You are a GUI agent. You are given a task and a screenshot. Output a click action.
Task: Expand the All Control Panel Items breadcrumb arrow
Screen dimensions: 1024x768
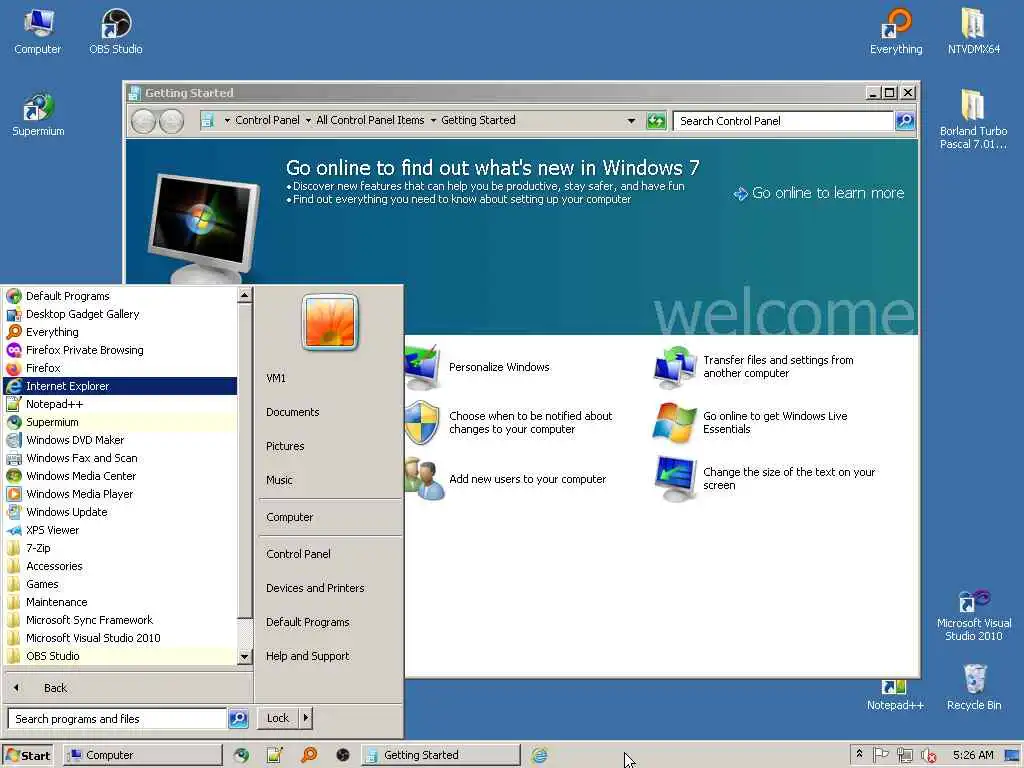click(x=433, y=121)
